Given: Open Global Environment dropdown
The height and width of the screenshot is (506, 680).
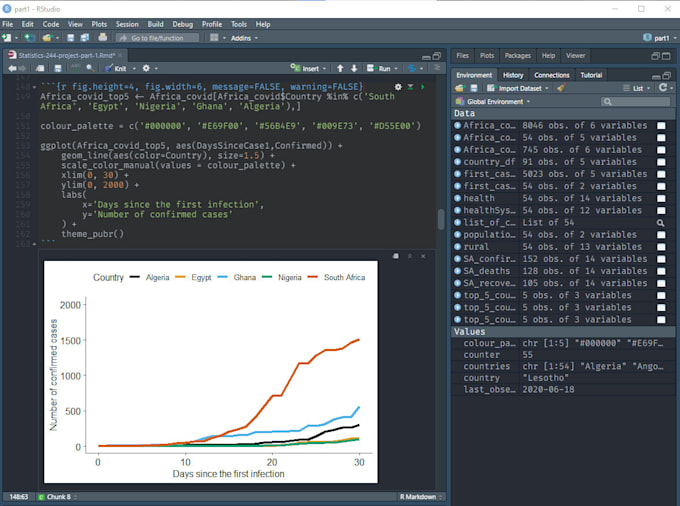Looking at the screenshot, I should click(x=493, y=101).
